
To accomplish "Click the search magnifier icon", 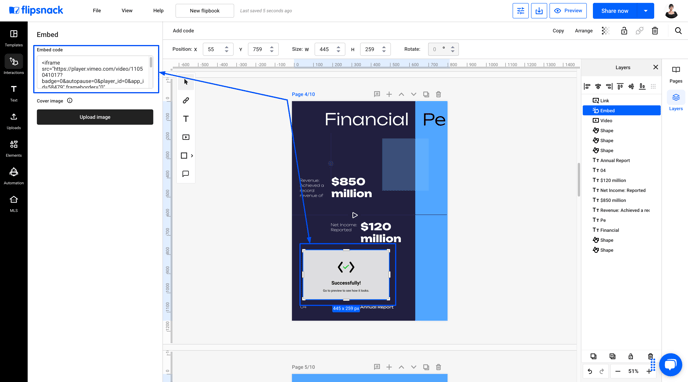I will coord(678,31).
